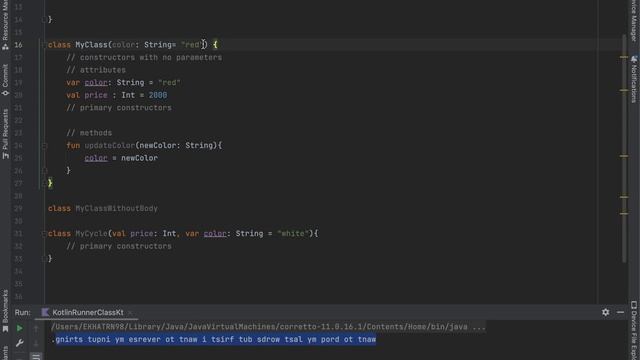Collapse updateColor function fold marker on line 24
This screenshot has width=640, height=360.
pyautogui.click(x=44, y=145)
